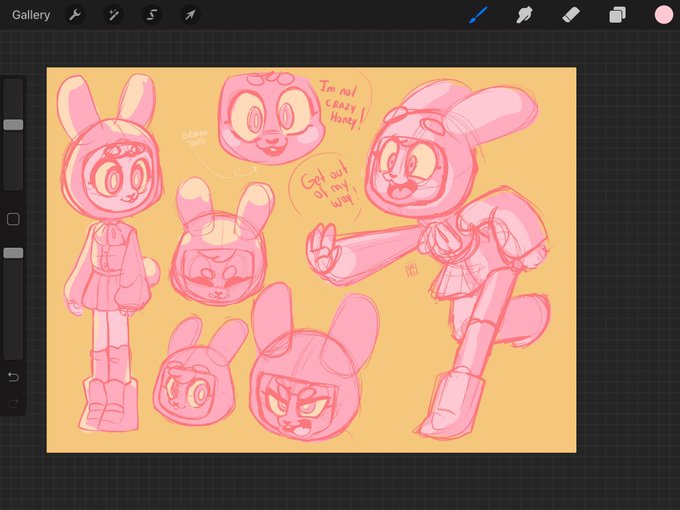Click the 'Im not crazy Honey!' text
This screenshot has height=510, width=680.
tap(343, 105)
